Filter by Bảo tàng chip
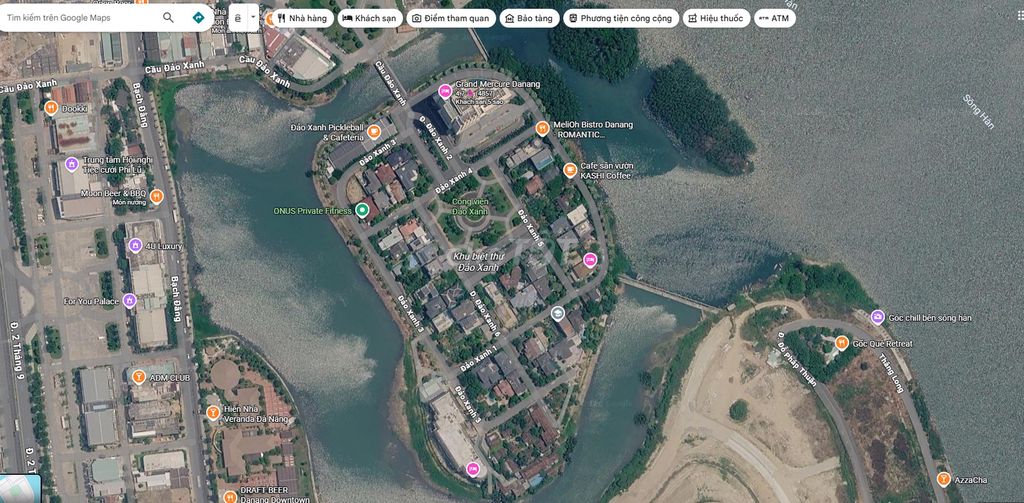Screen dimensions: 1024x503 click(530, 18)
